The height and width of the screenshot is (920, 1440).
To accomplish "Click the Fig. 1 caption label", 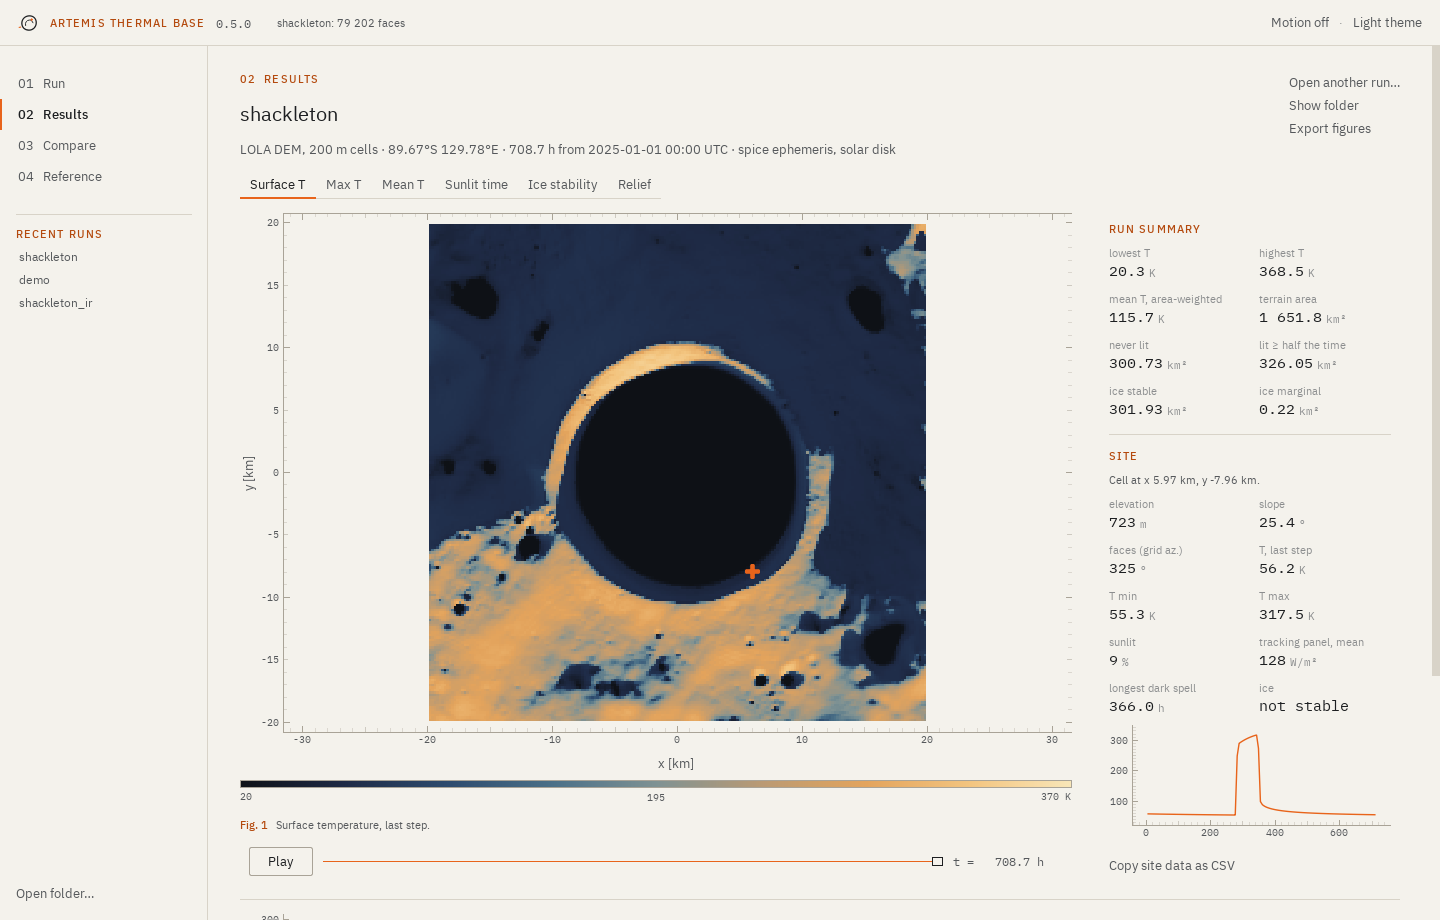I will coord(254,826).
